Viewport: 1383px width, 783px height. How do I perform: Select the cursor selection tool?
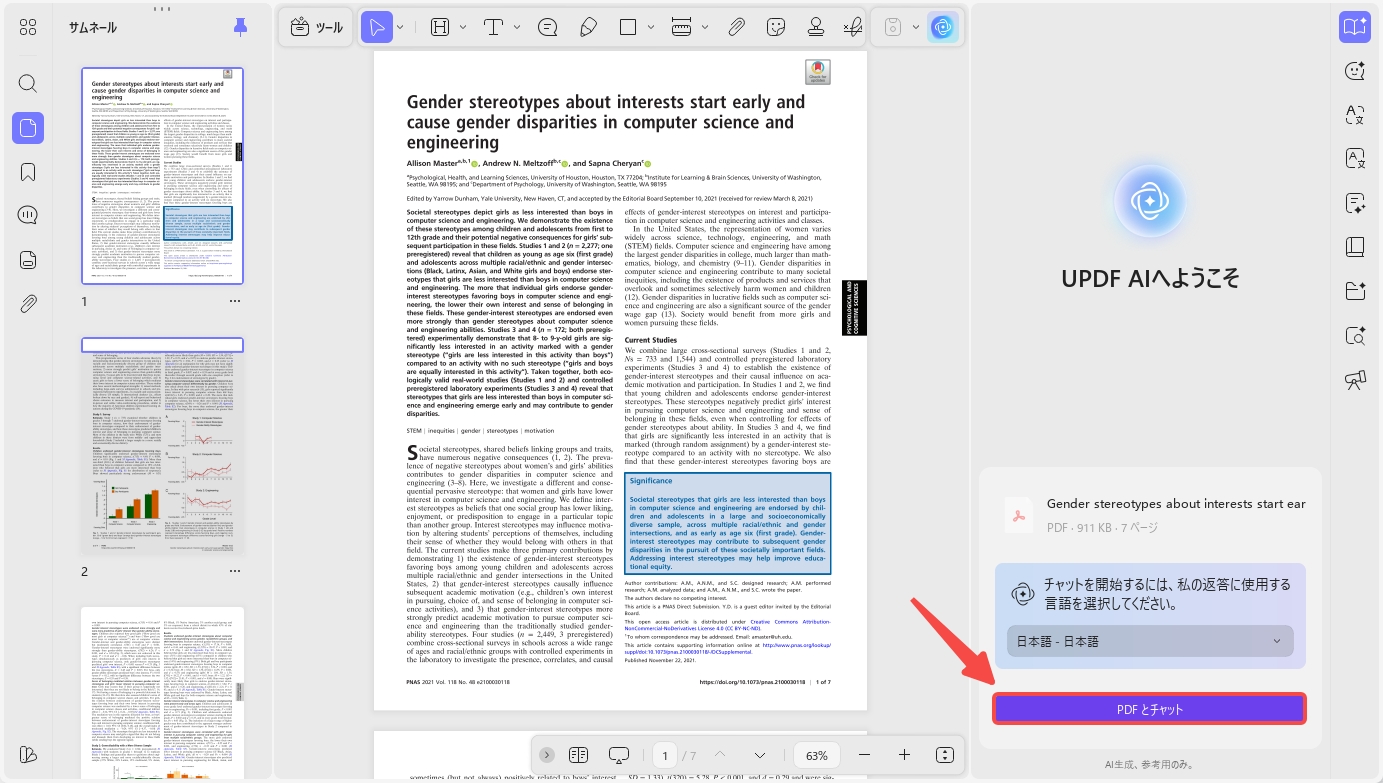(377, 27)
